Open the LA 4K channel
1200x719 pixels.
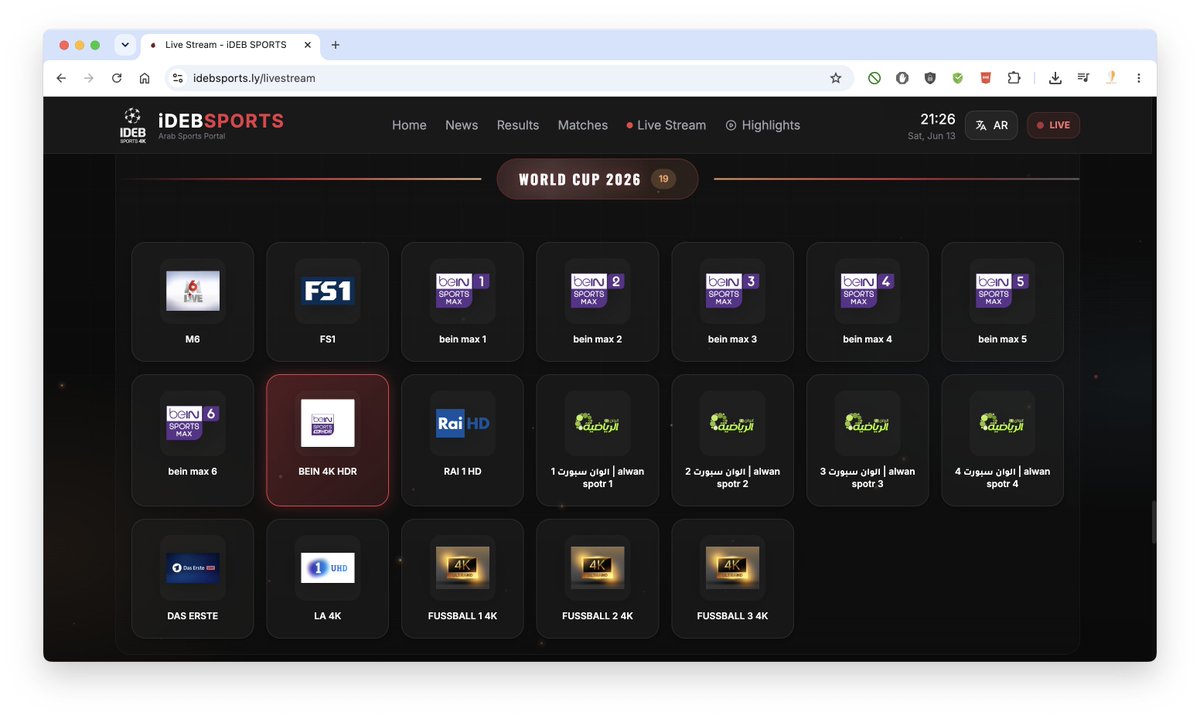click(x=327, y=578)
